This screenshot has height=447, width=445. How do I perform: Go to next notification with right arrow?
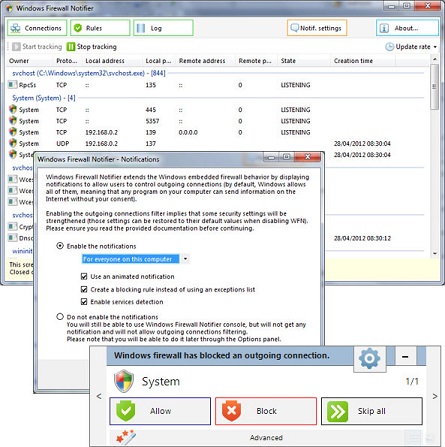pos(435,396)
